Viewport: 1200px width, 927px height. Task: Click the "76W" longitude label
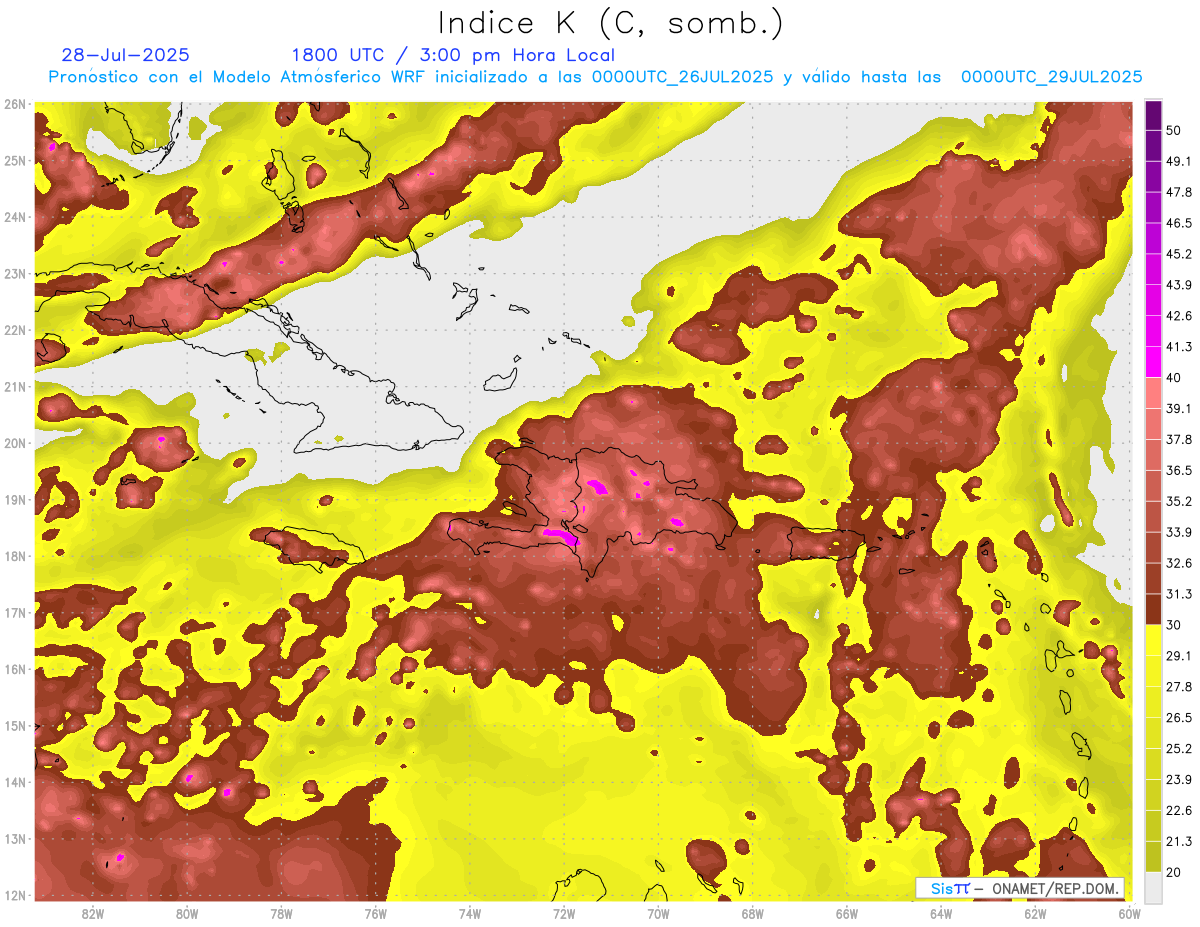click(376, 914)
